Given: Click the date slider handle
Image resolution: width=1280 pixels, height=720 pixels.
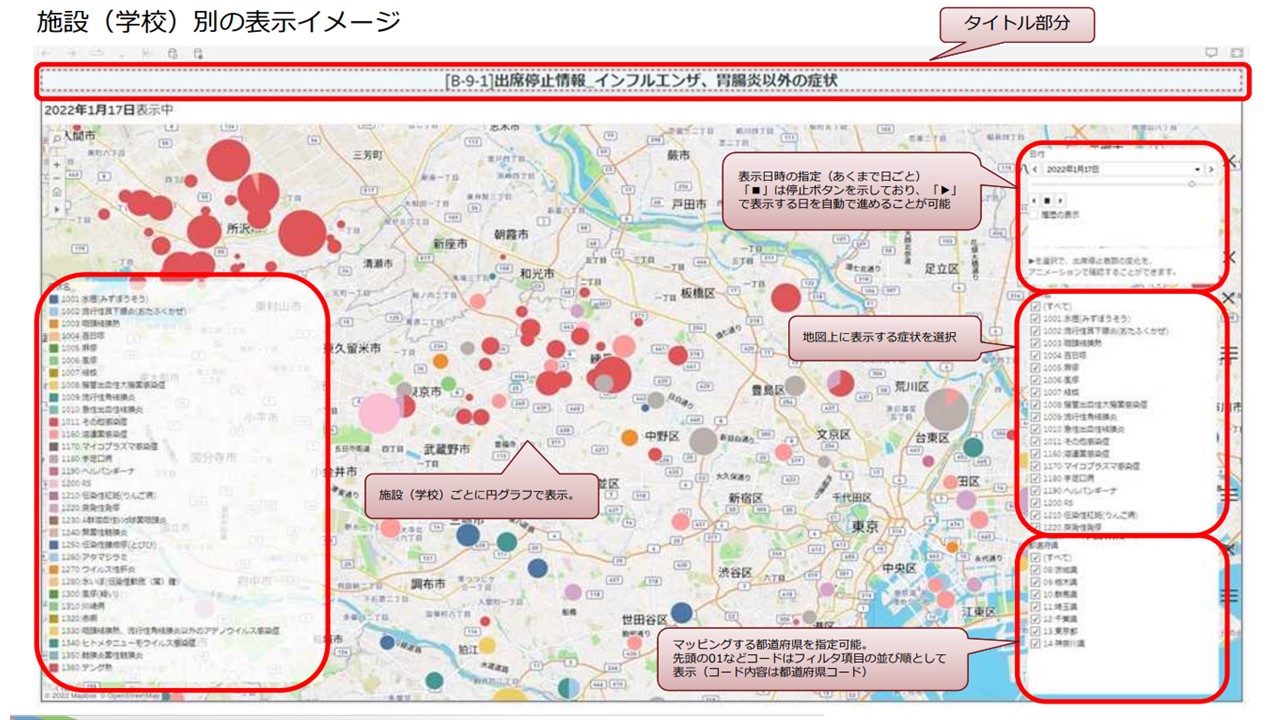Looking at the screenshot, I should [1192, 184].
